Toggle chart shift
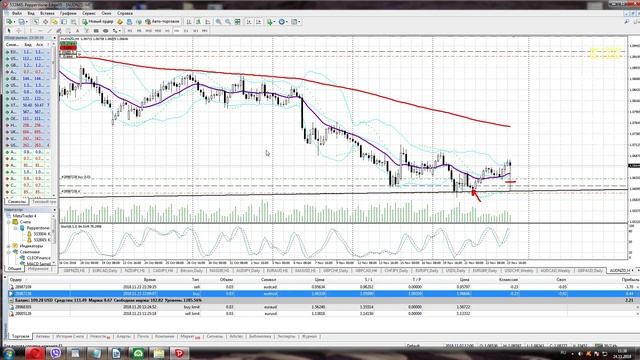Viewport: 640px width, 360px height. tap(258, 22)
